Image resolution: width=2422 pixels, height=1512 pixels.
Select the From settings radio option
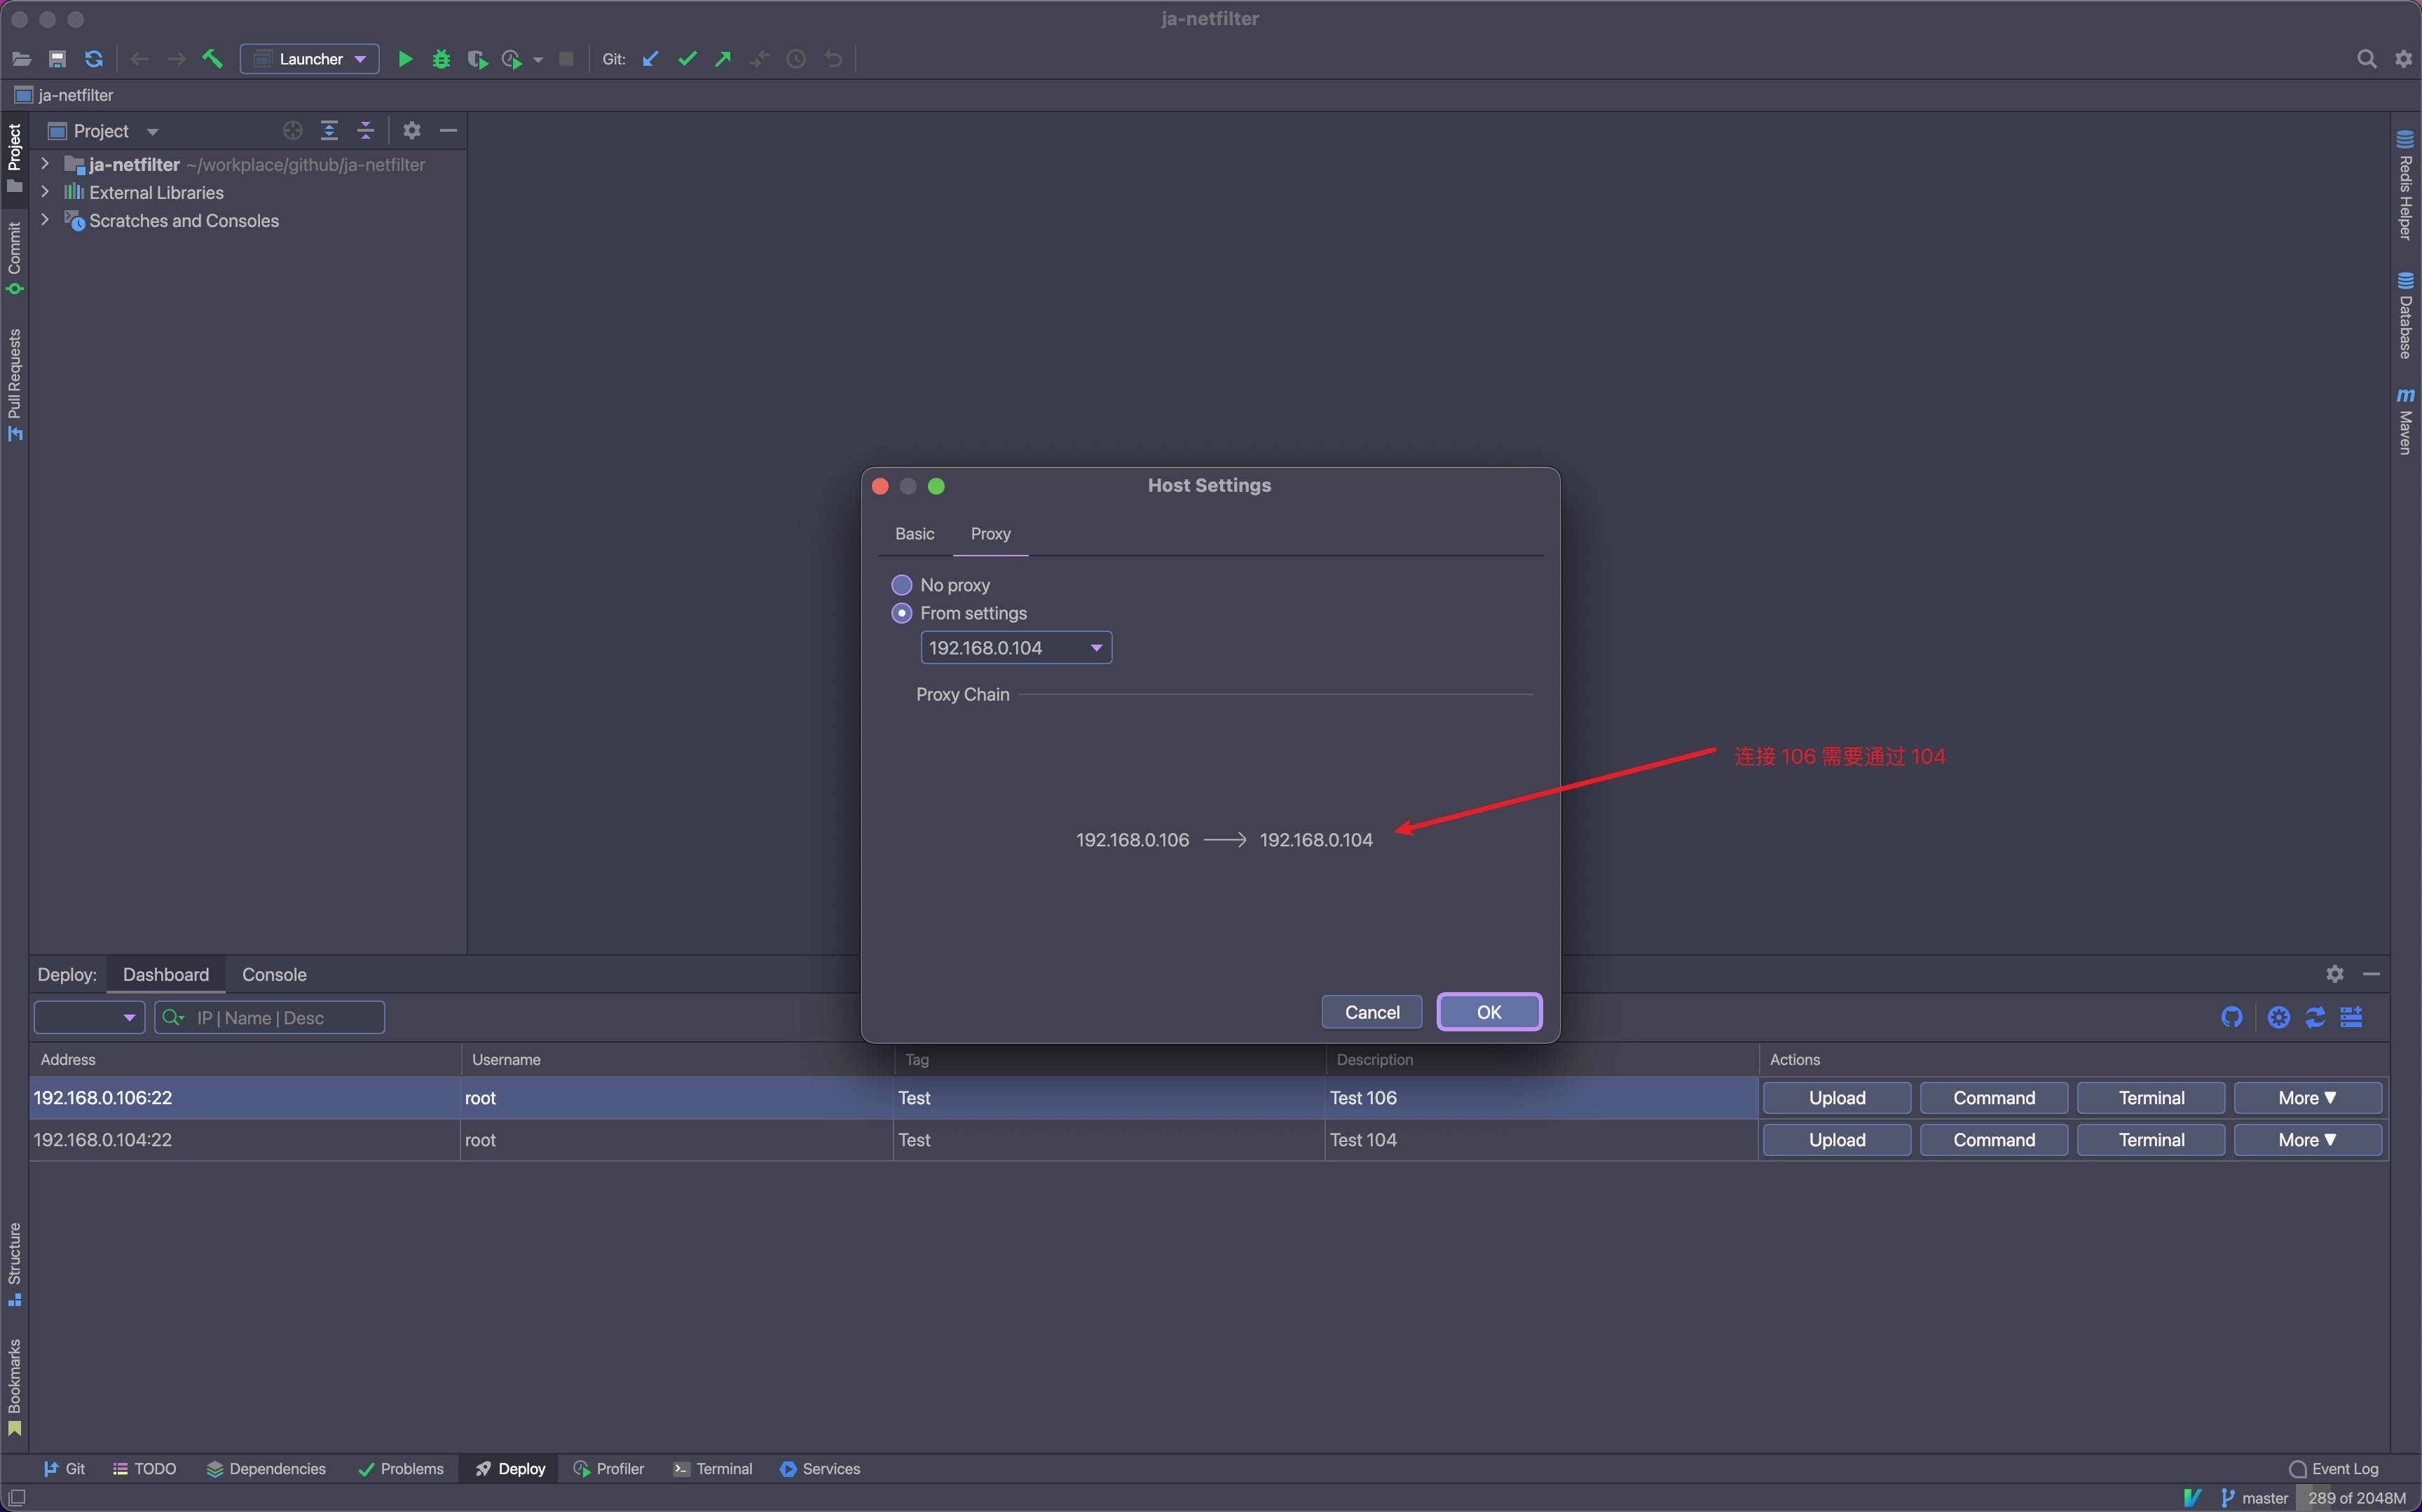[x=901, y=613]
